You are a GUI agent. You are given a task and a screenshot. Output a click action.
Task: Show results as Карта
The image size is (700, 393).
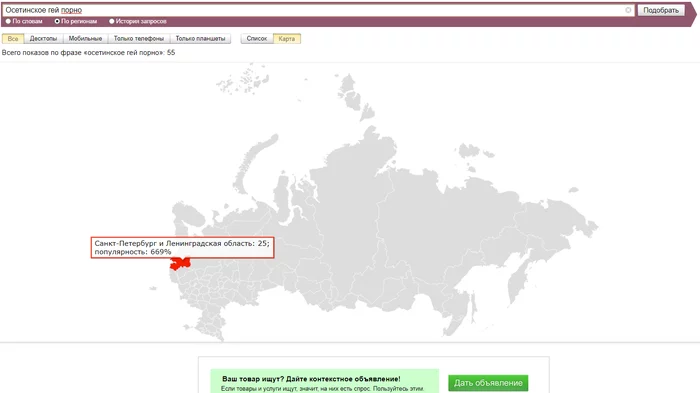[287, 38]
